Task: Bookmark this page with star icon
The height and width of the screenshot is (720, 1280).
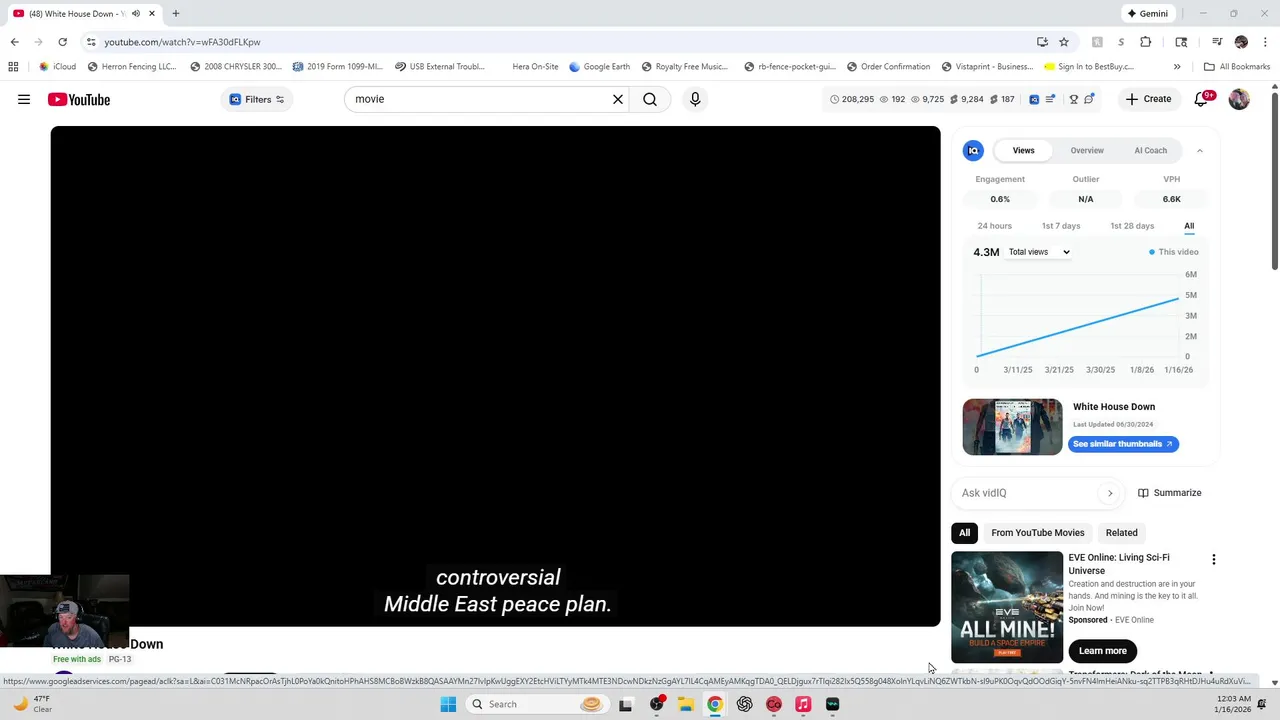Action: pyautogui.click(x=1064, y=42)
